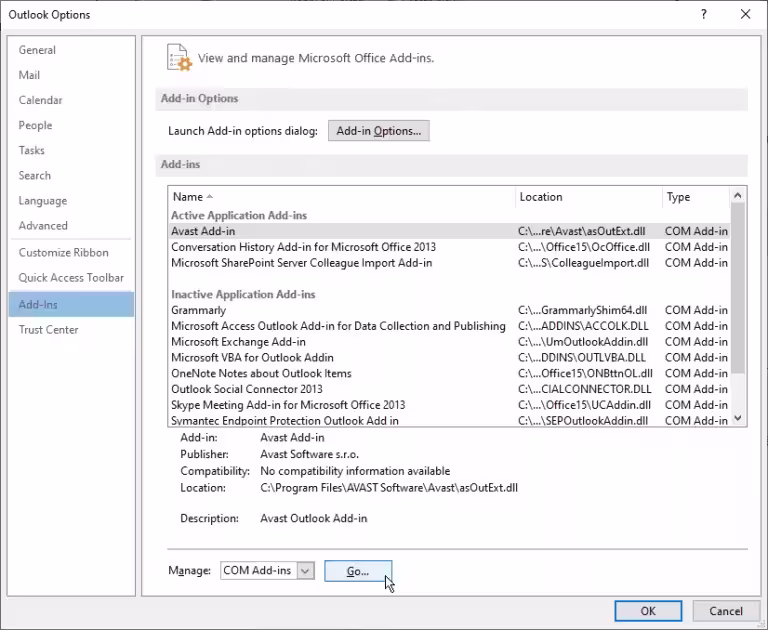Select Symantec Endpoint Protection Outlook Add in
The image size is (768, 630).
449,420
